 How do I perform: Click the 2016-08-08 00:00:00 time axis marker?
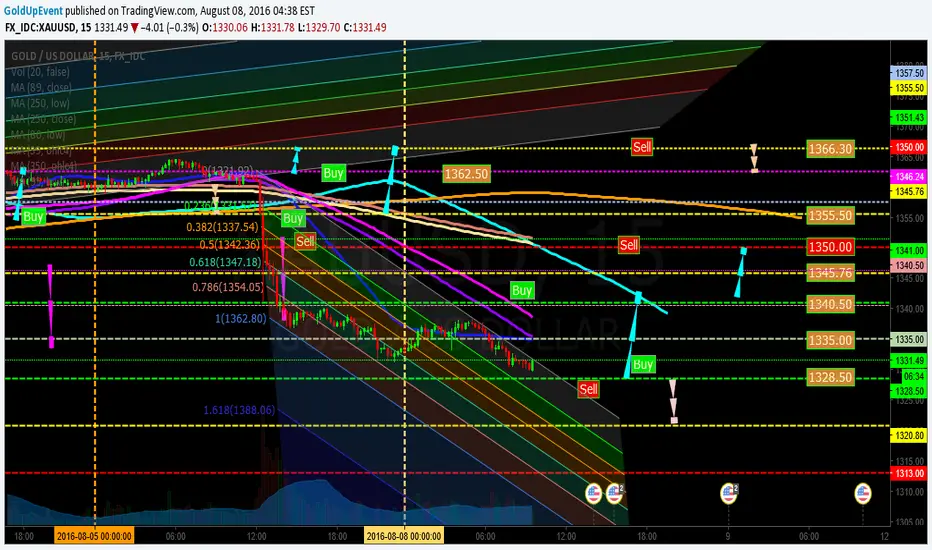[x=404, y=536]
